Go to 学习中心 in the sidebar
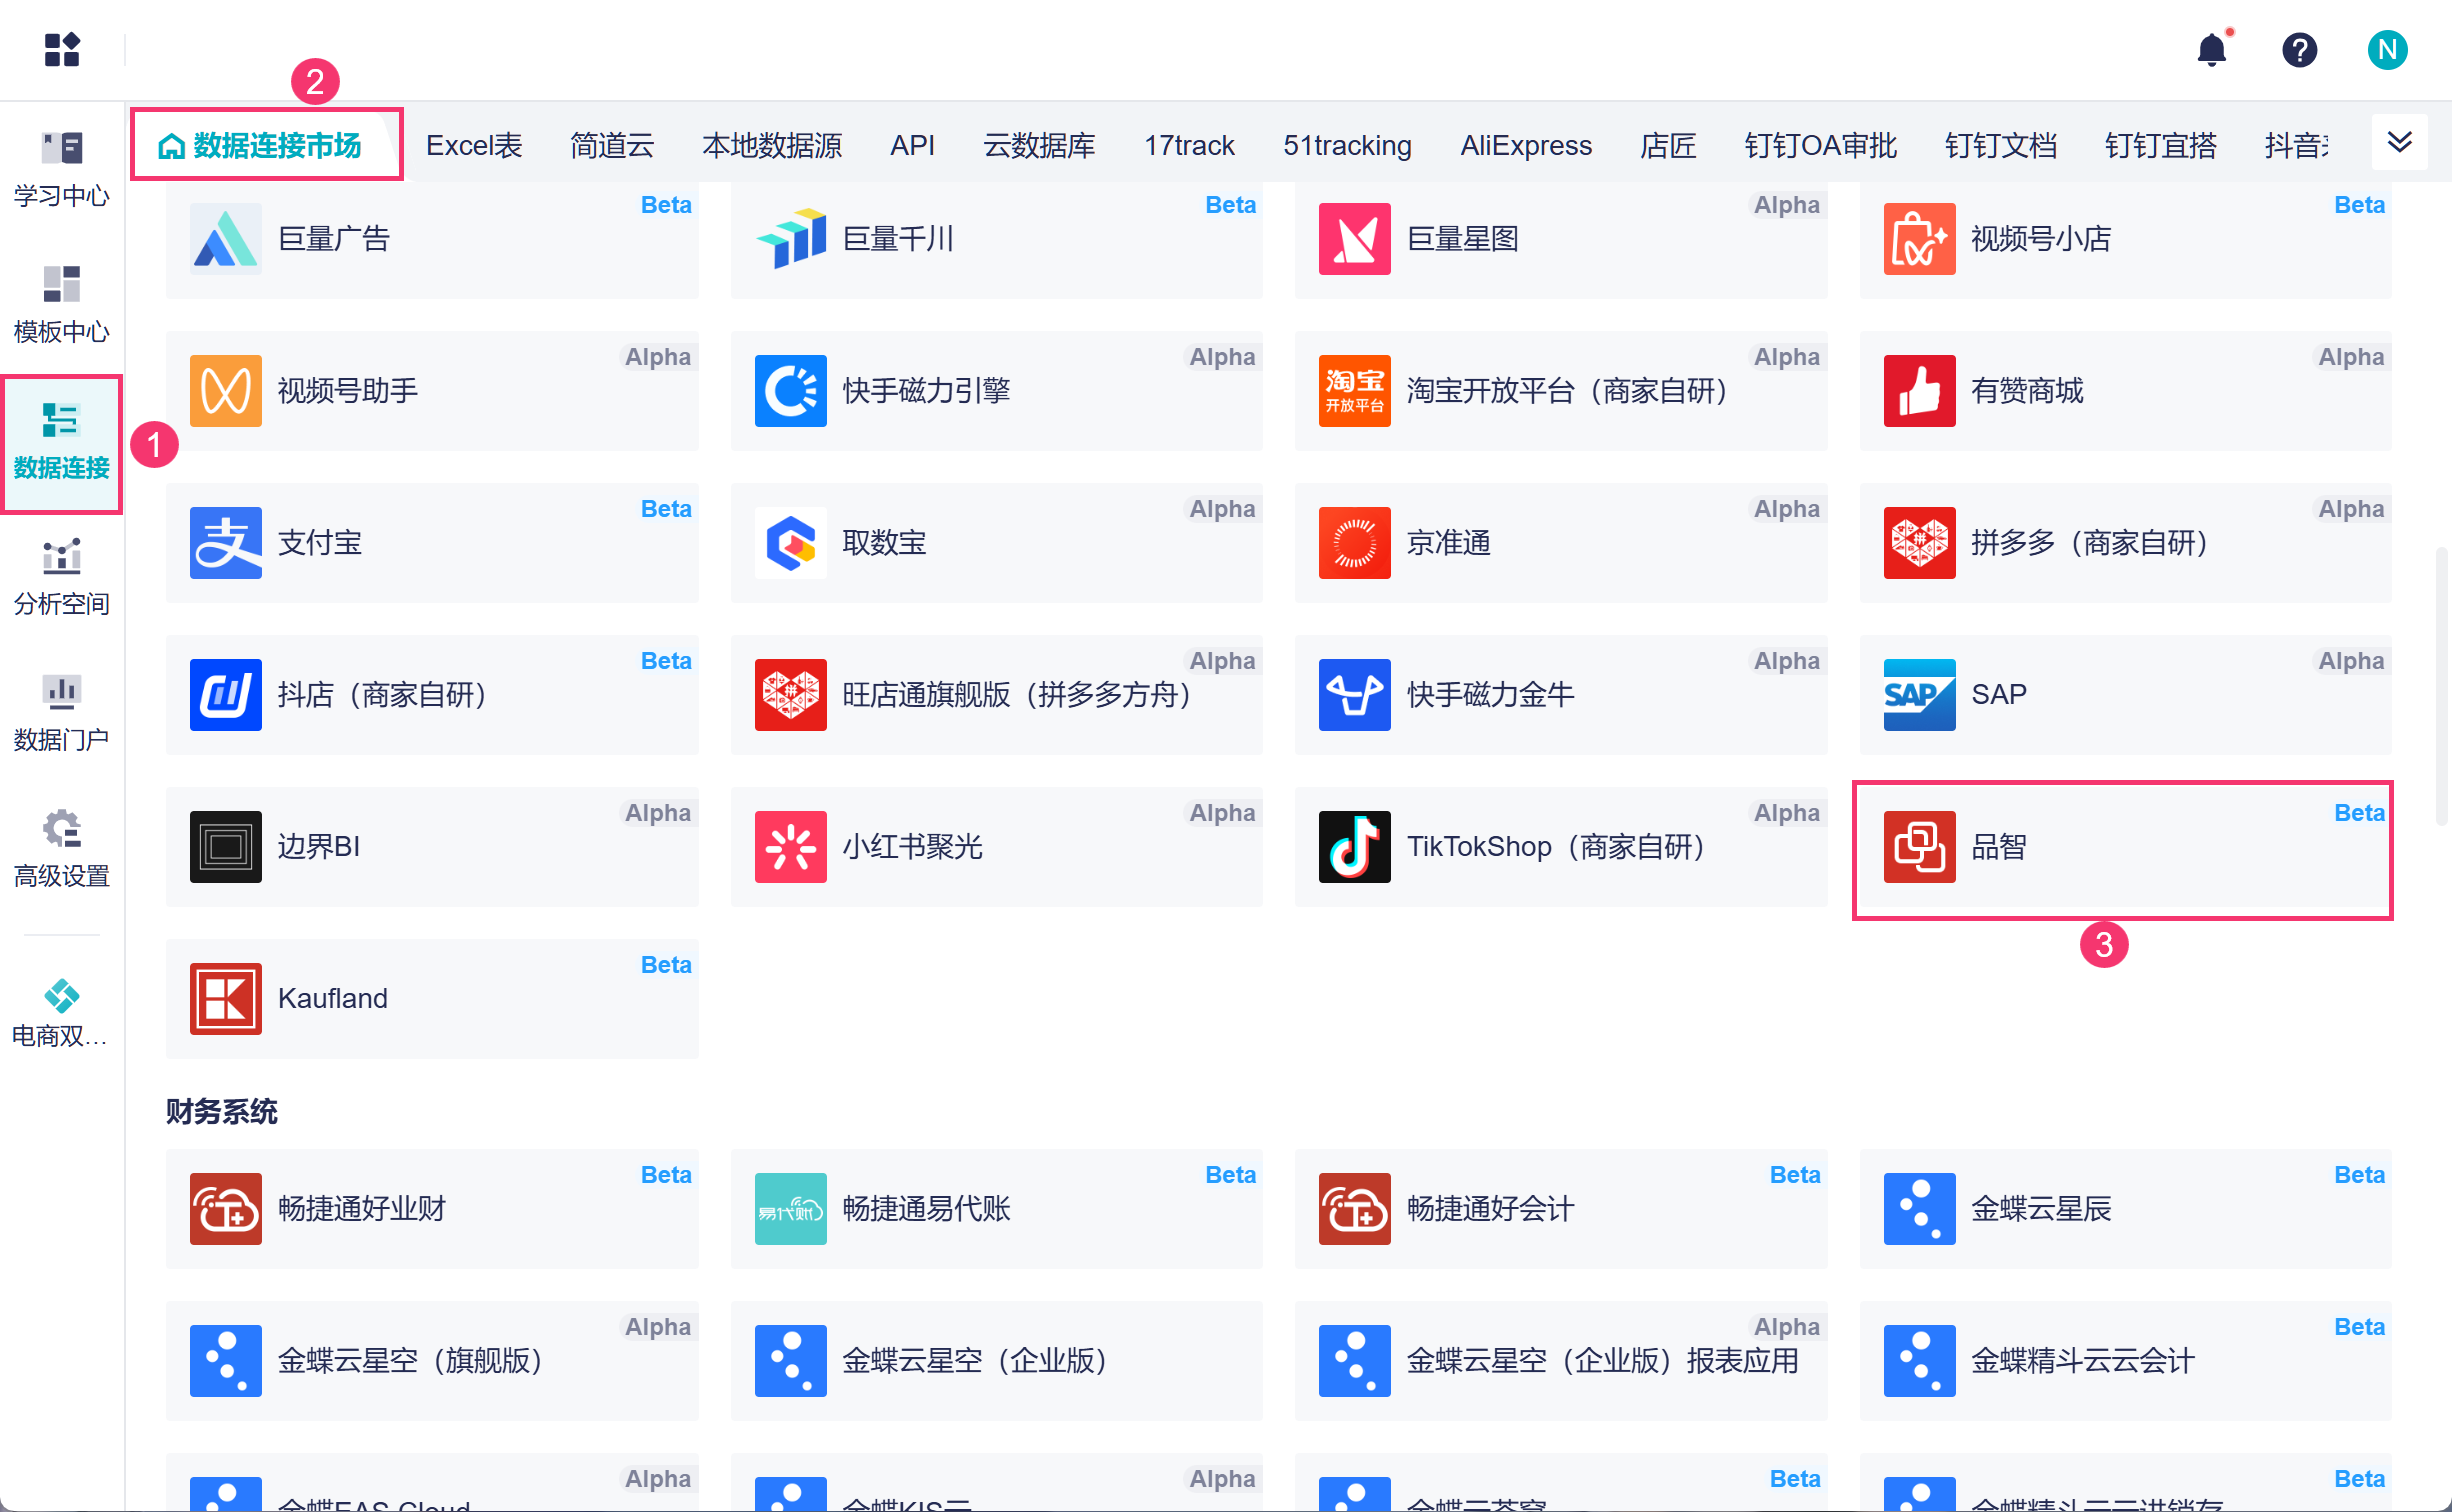The width and height of the screenshot is (2452, 1512). click(x=62, y=168)
